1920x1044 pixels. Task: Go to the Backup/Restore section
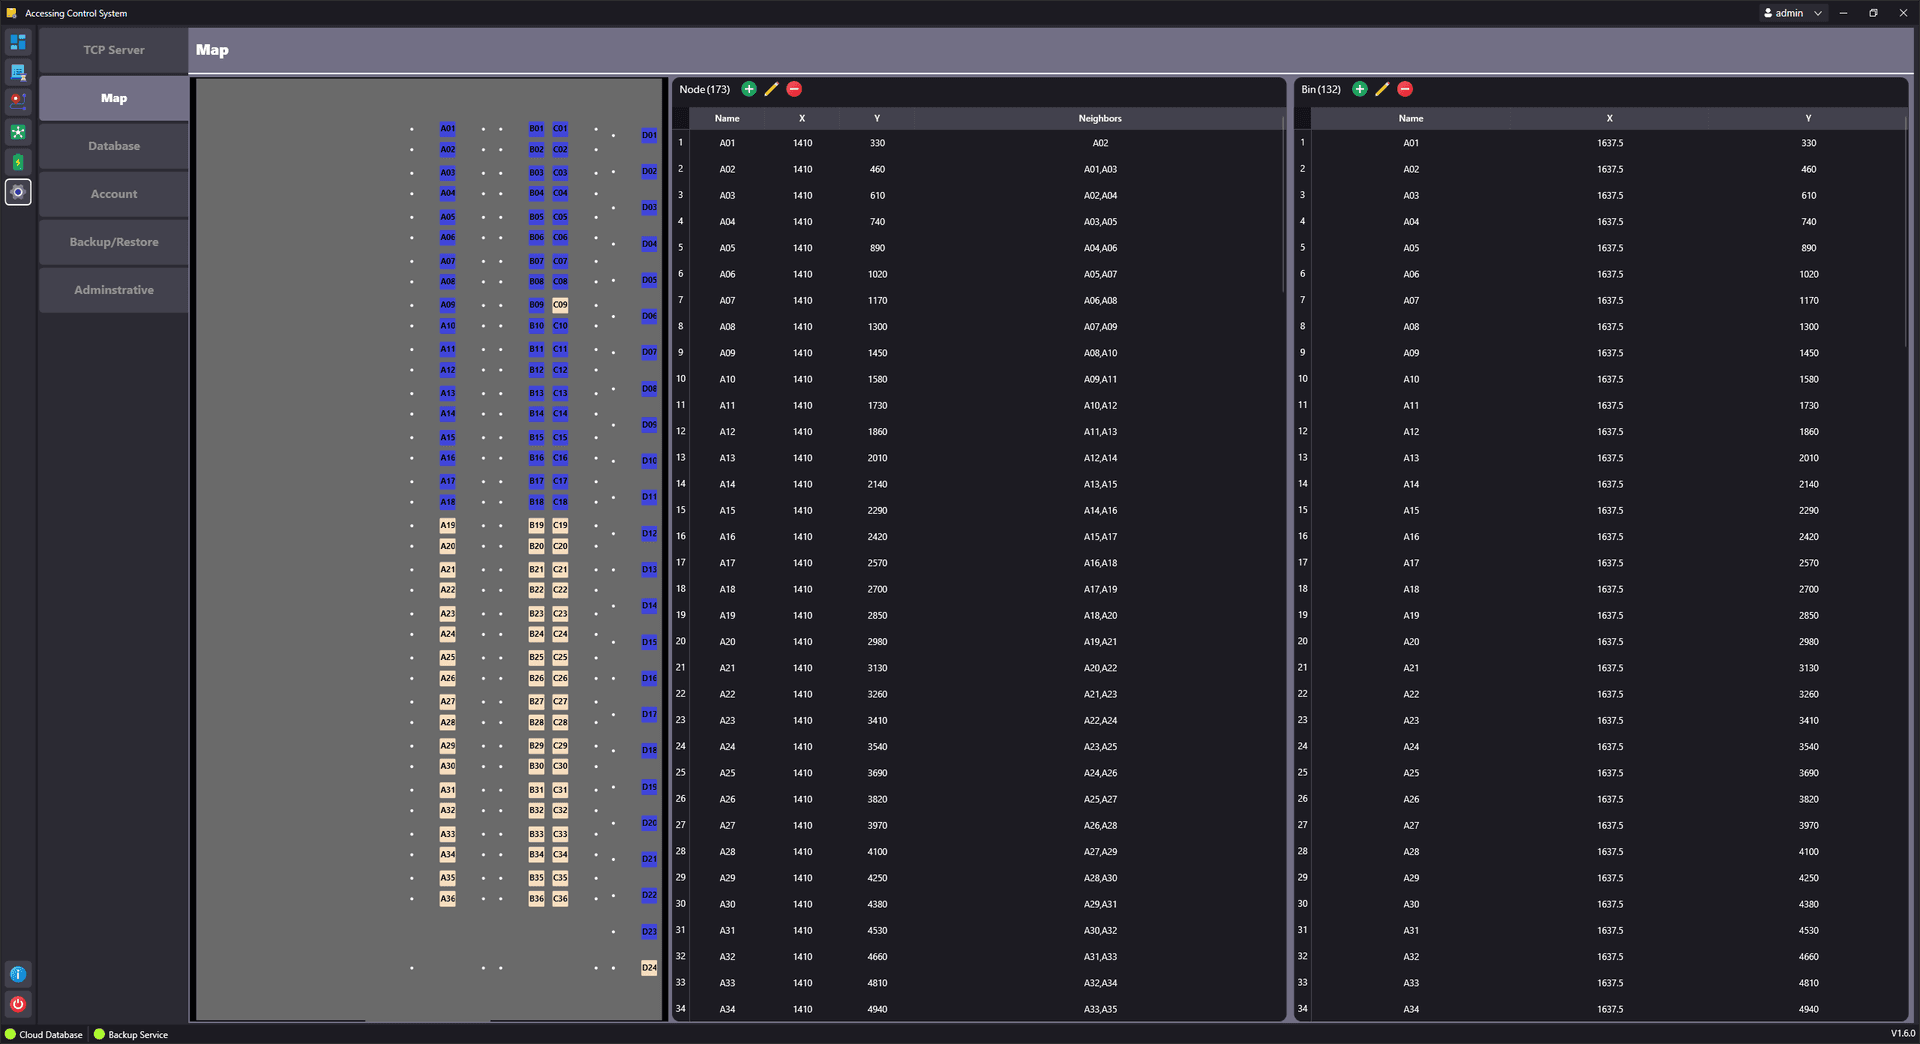coord(114,242)
